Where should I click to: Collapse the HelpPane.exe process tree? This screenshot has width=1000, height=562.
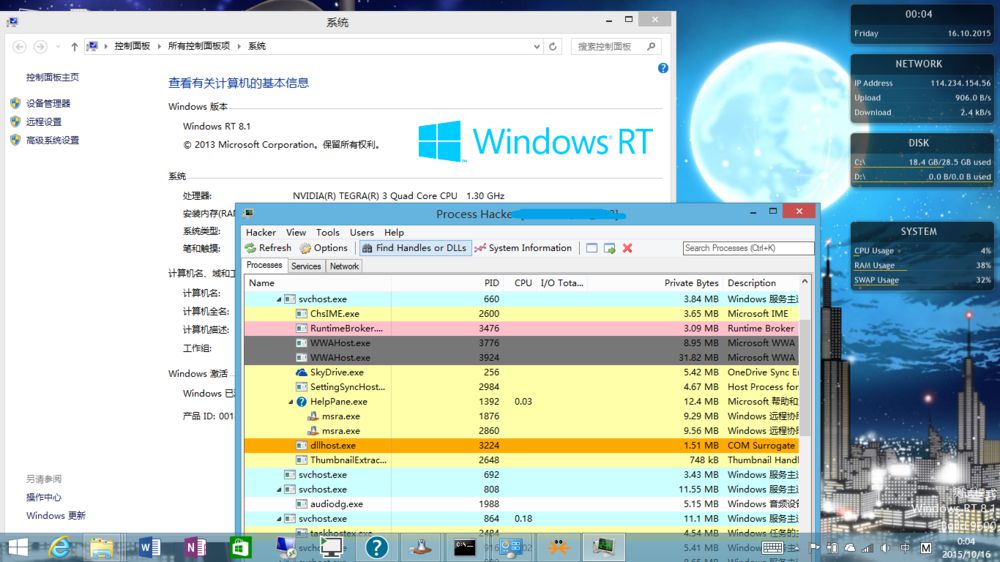291,402
